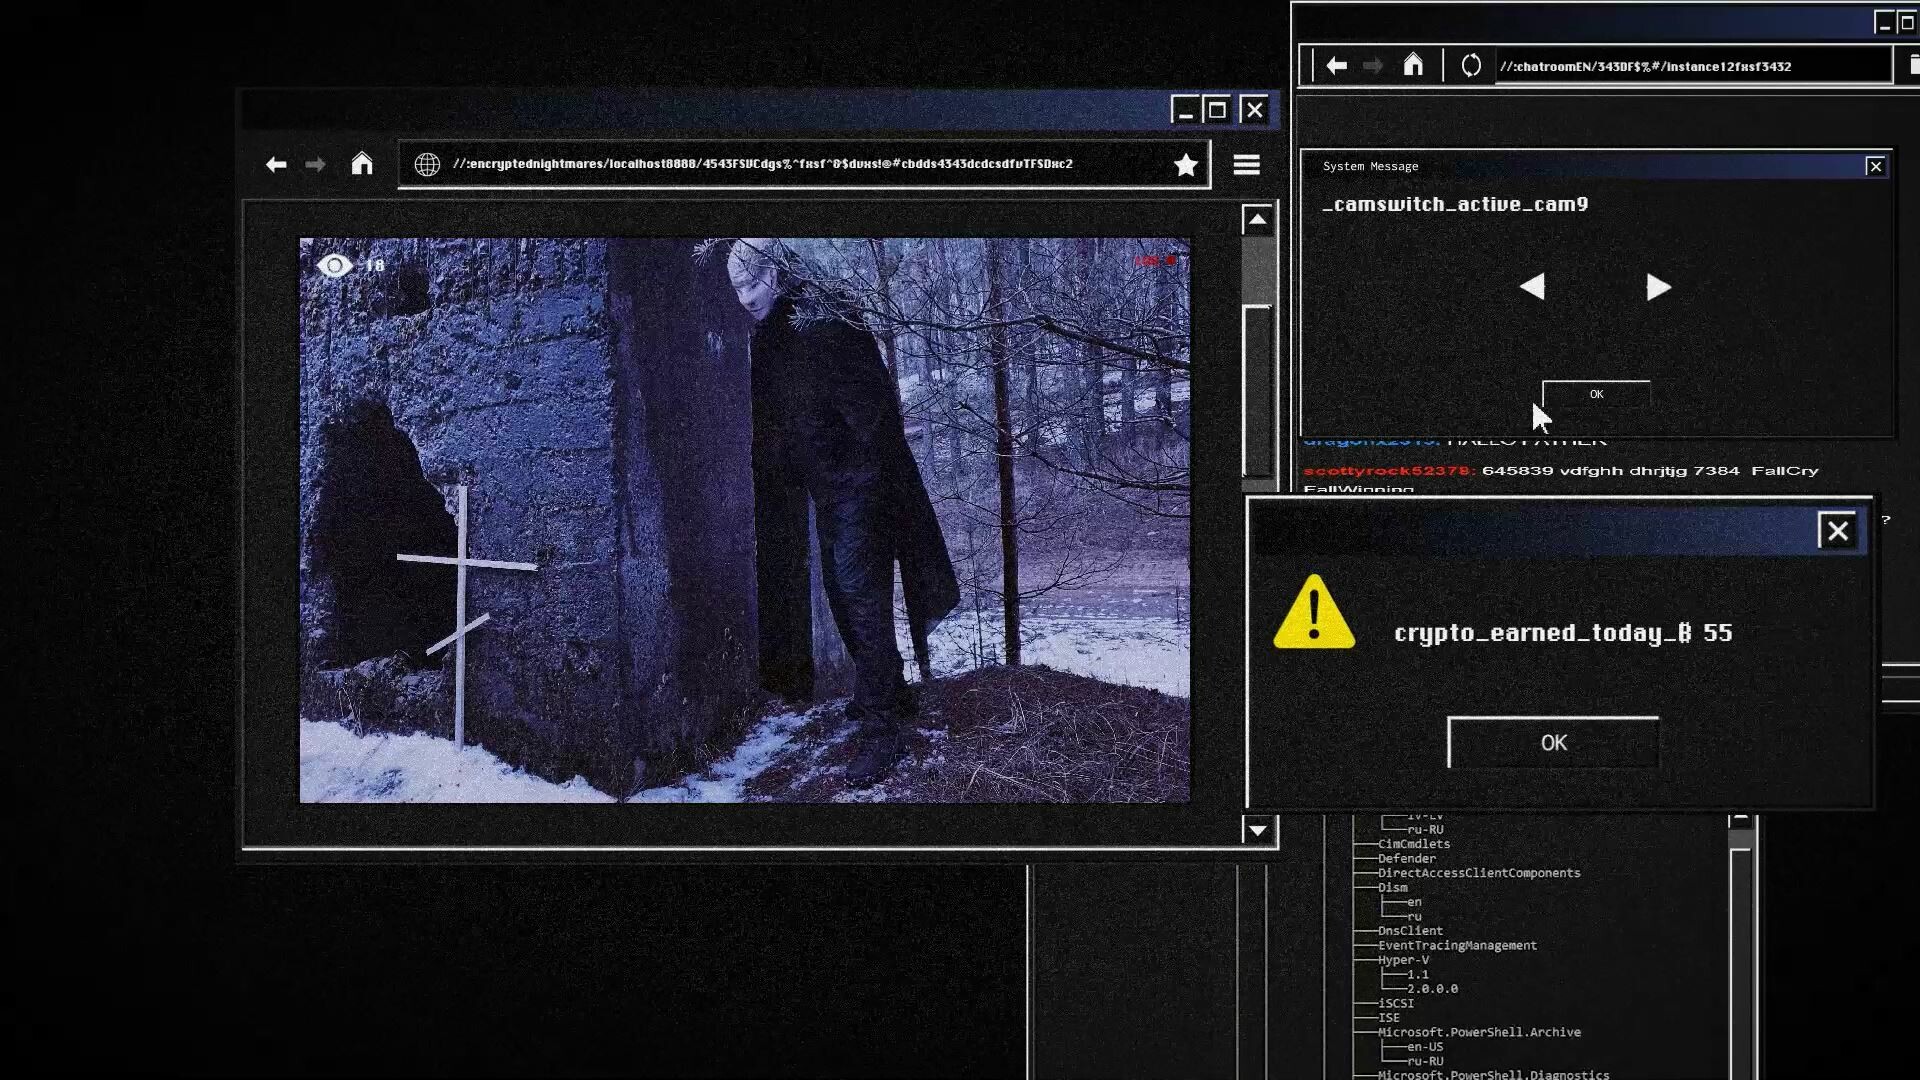Click the home icon in the encryptednightmares browser

click(x=362, y=164)
